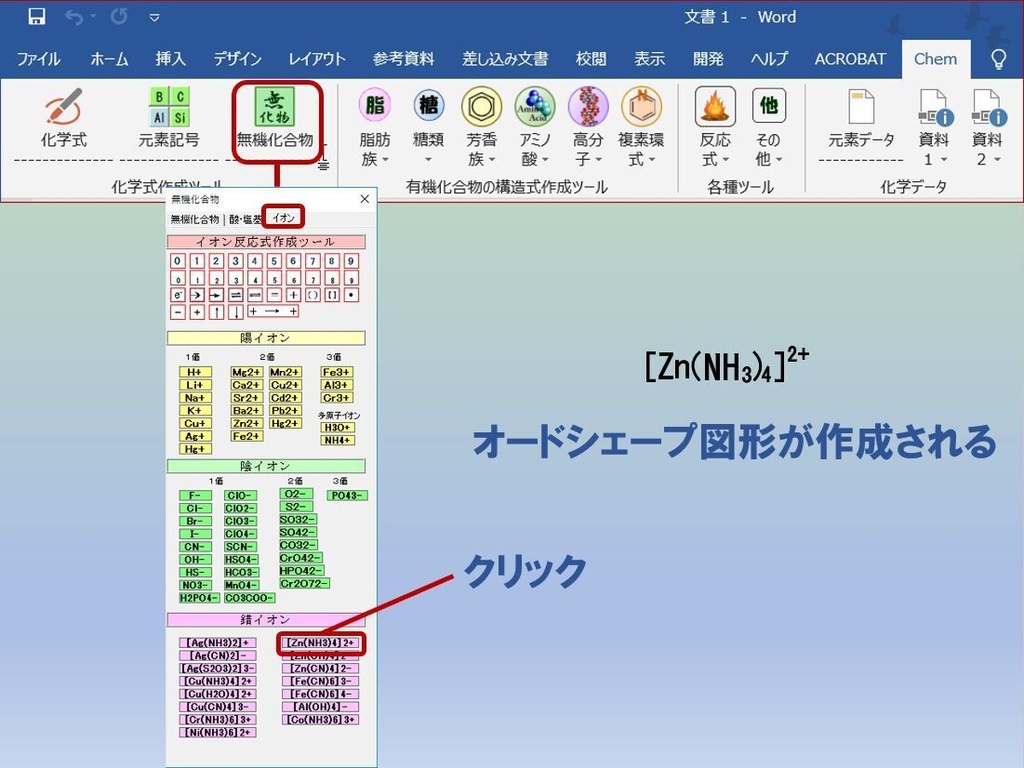Viewport: 1024px width, 768px height.
Task: Open the 脂肪族 aliphatic compounds dropdown
Action: (x=375, y=125)
